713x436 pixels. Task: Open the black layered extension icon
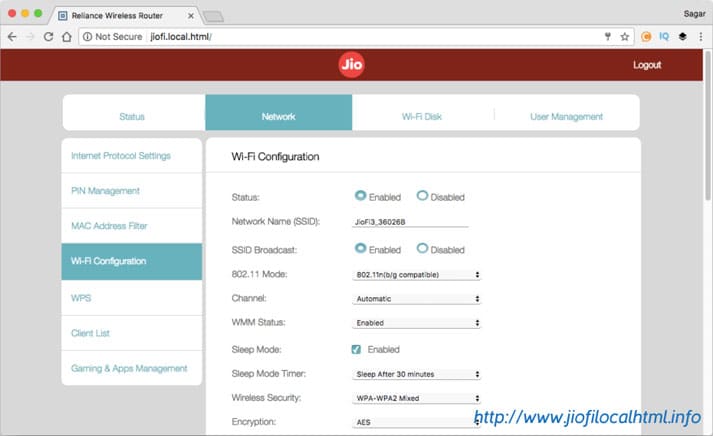tap(683, 37)
